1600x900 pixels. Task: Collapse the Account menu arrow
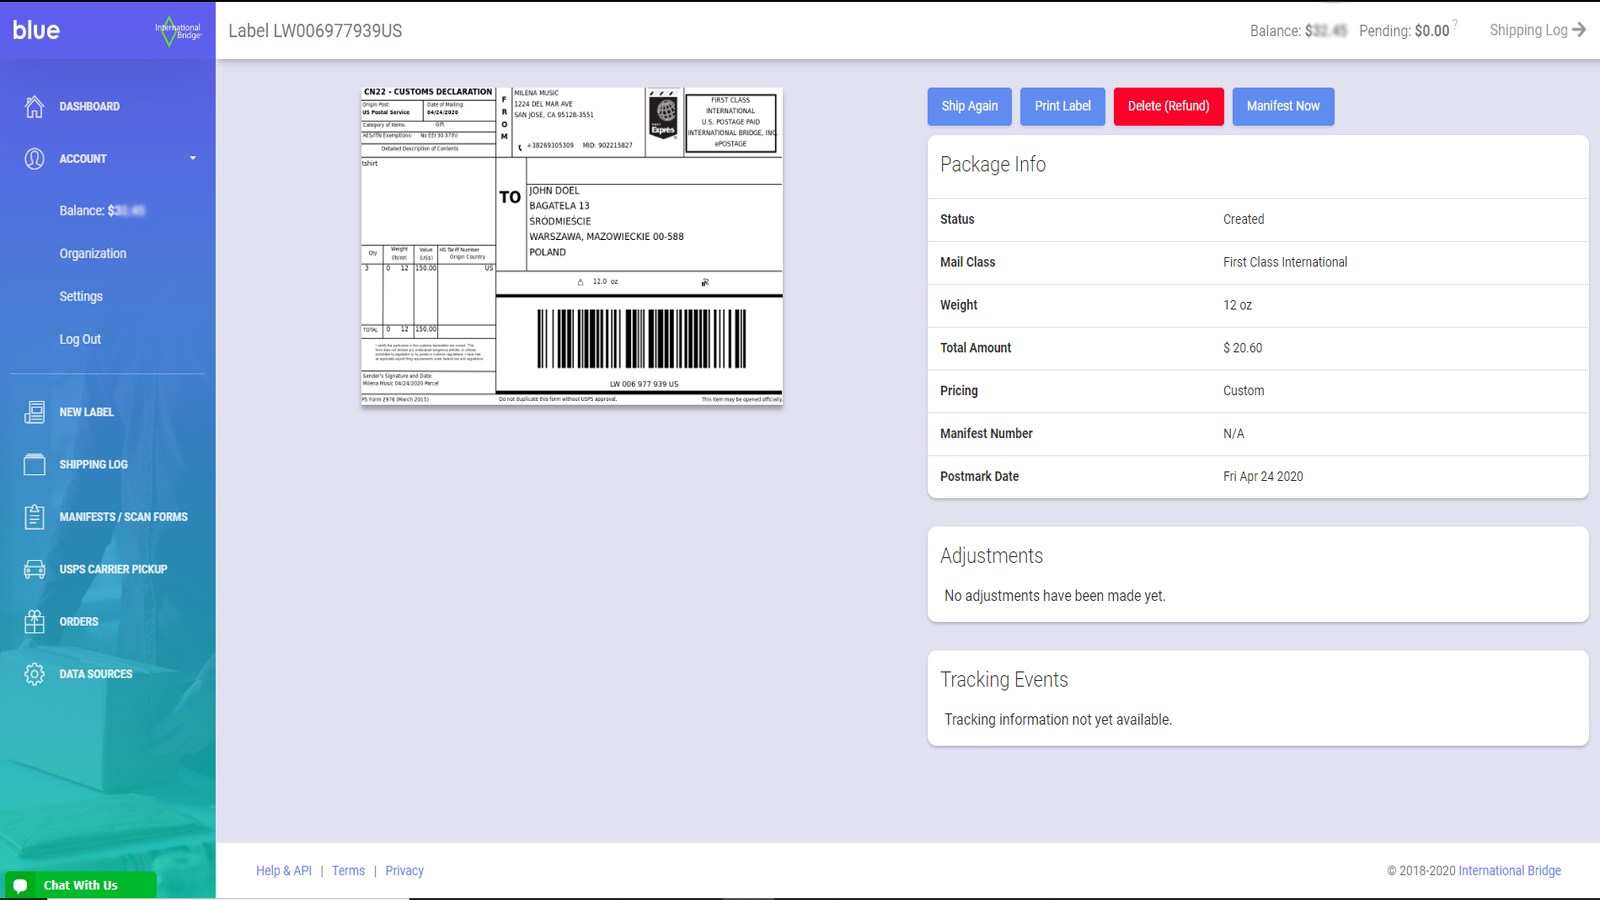tap(193, 158)
